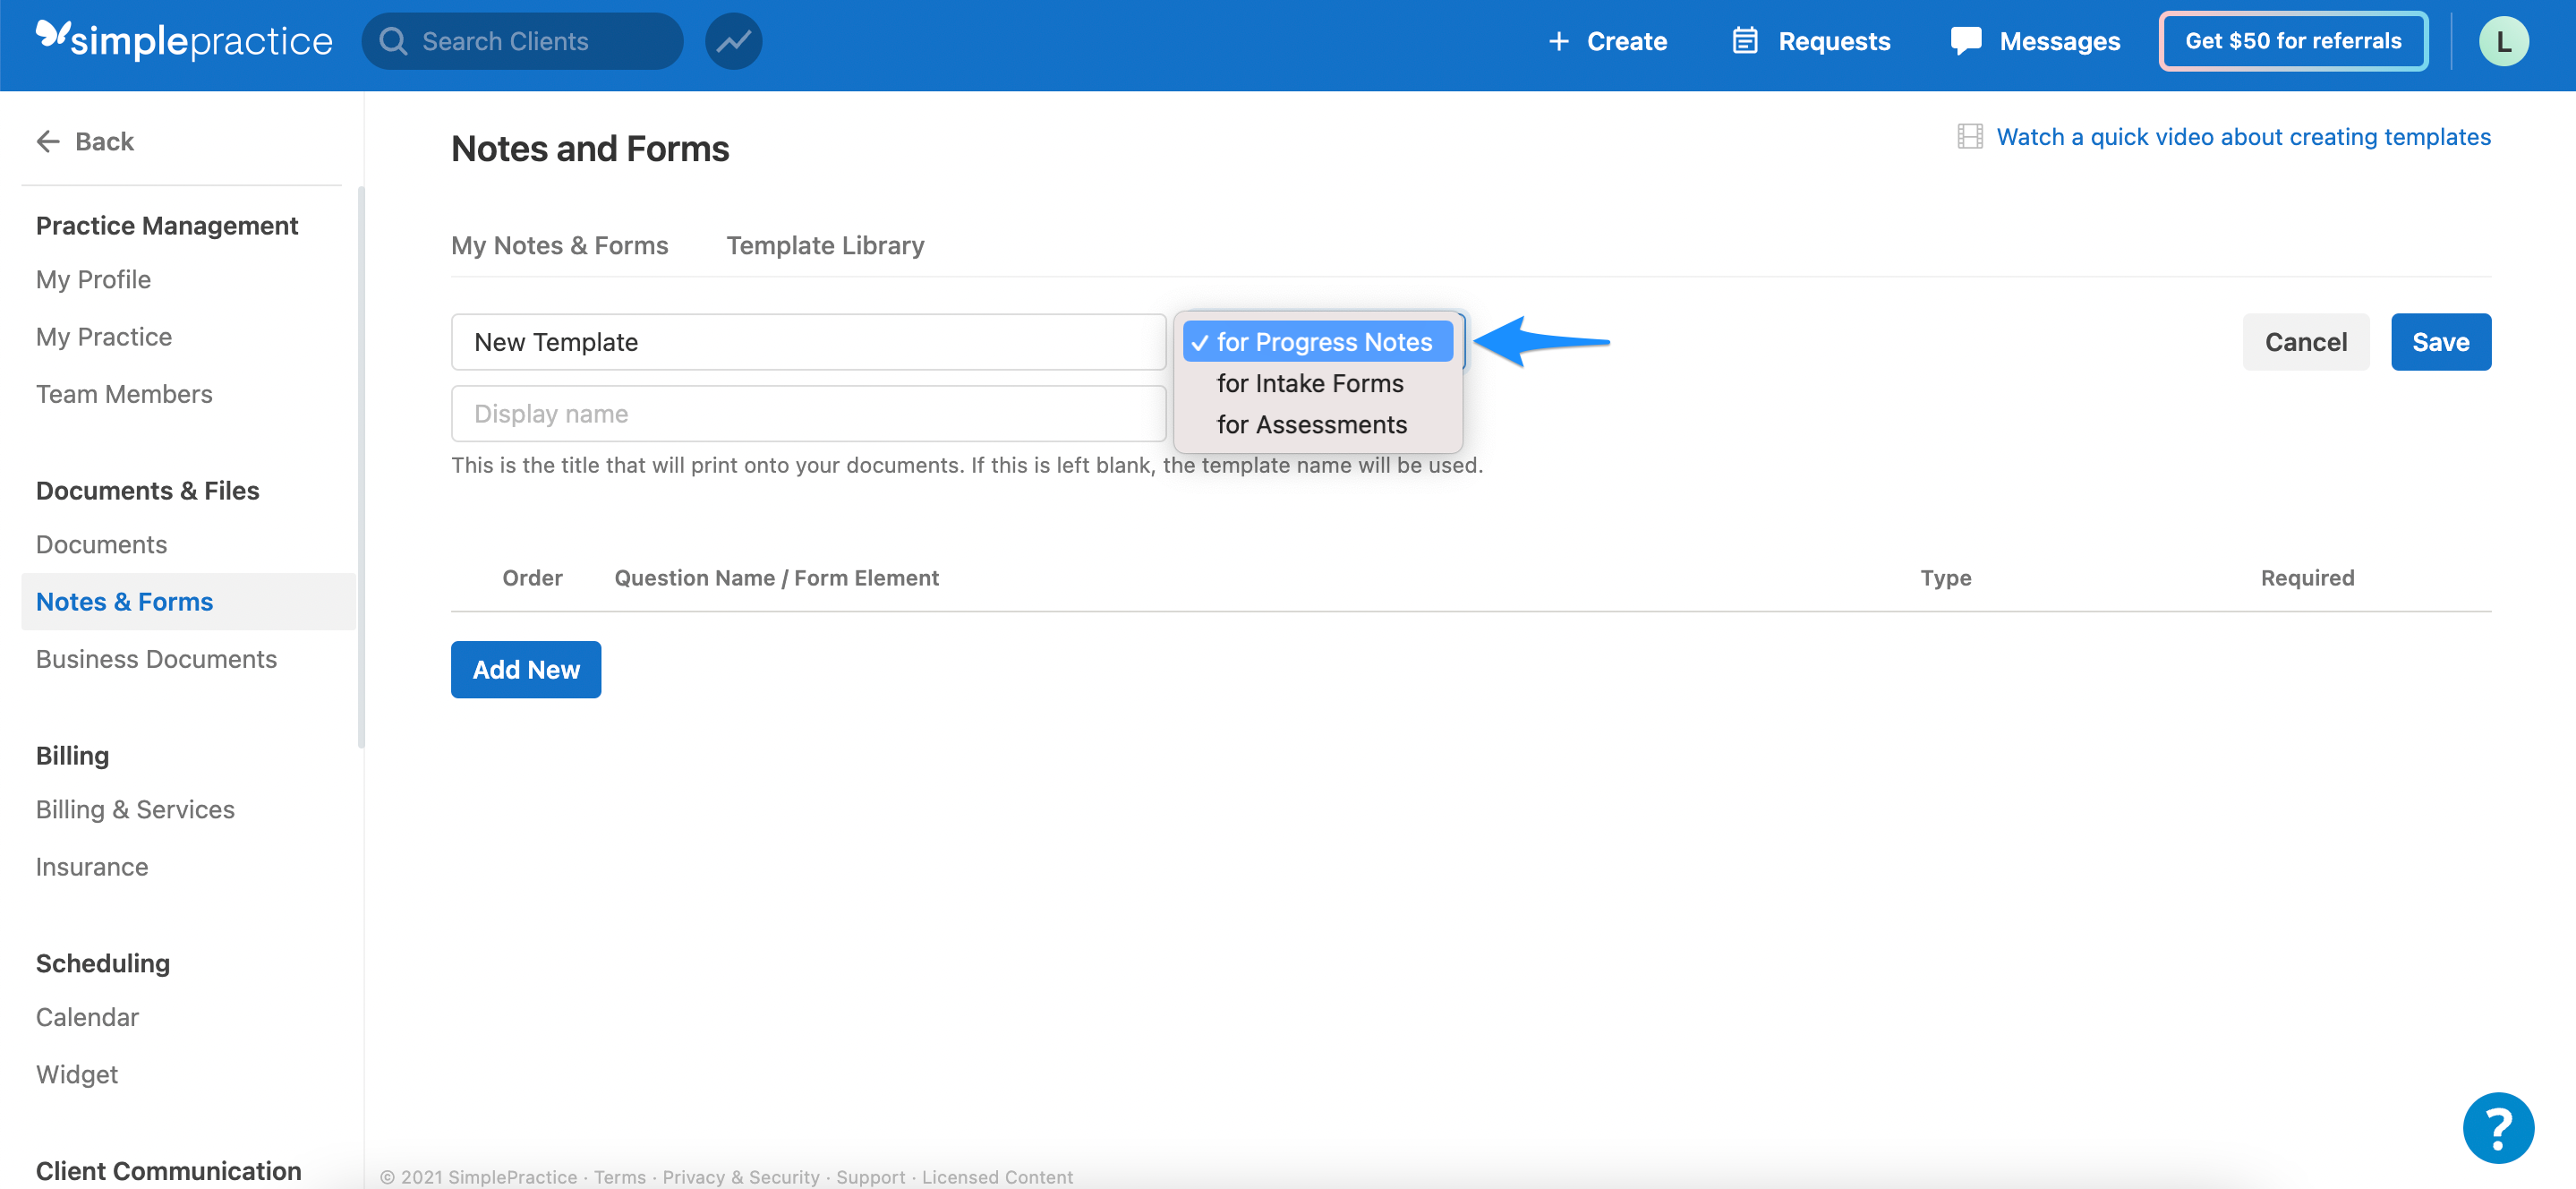Click the Privacy & Security footer link
Viewport: 2576px width, 1189px height.
pyautogui.click(x=740, y=1177)
